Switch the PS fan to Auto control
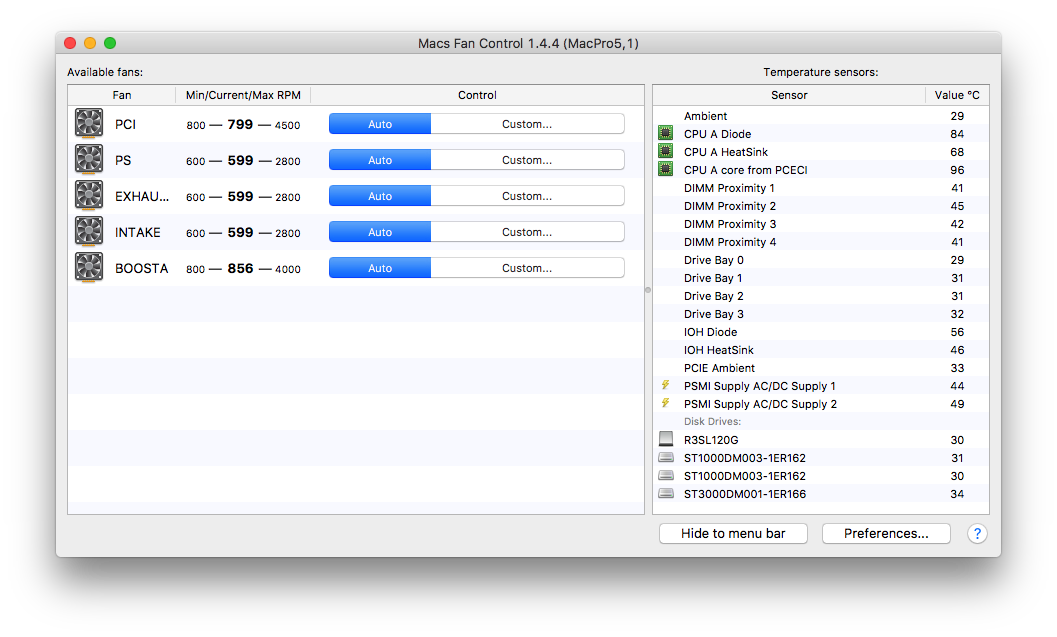The height and width of the screenshot is (637, 1057). pyautogui.click(x=380, y=160)
